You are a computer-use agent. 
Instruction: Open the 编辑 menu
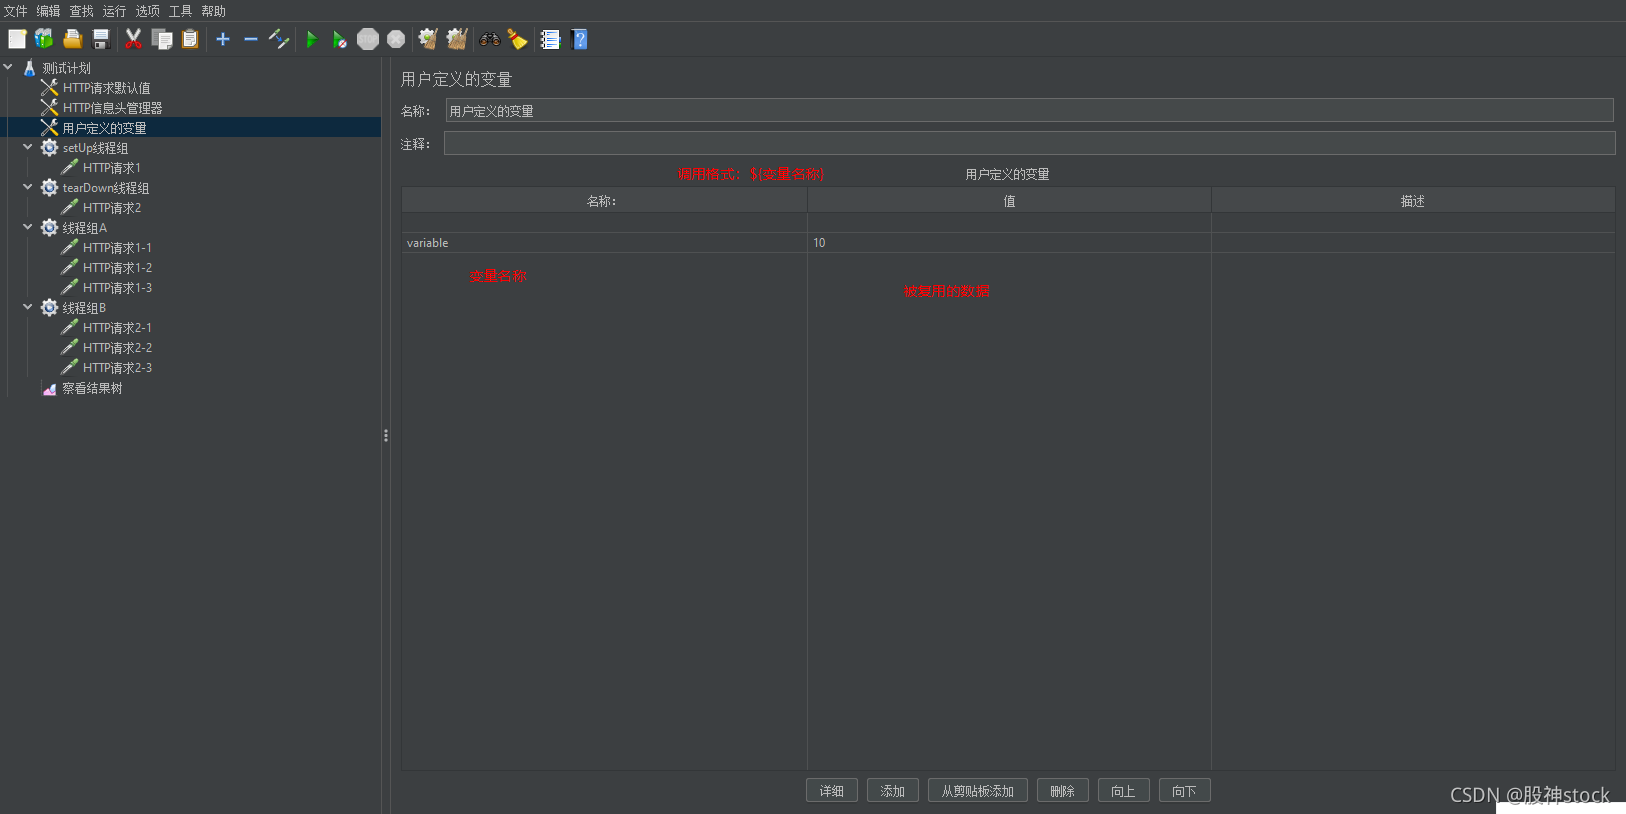(x=48, y=11)
